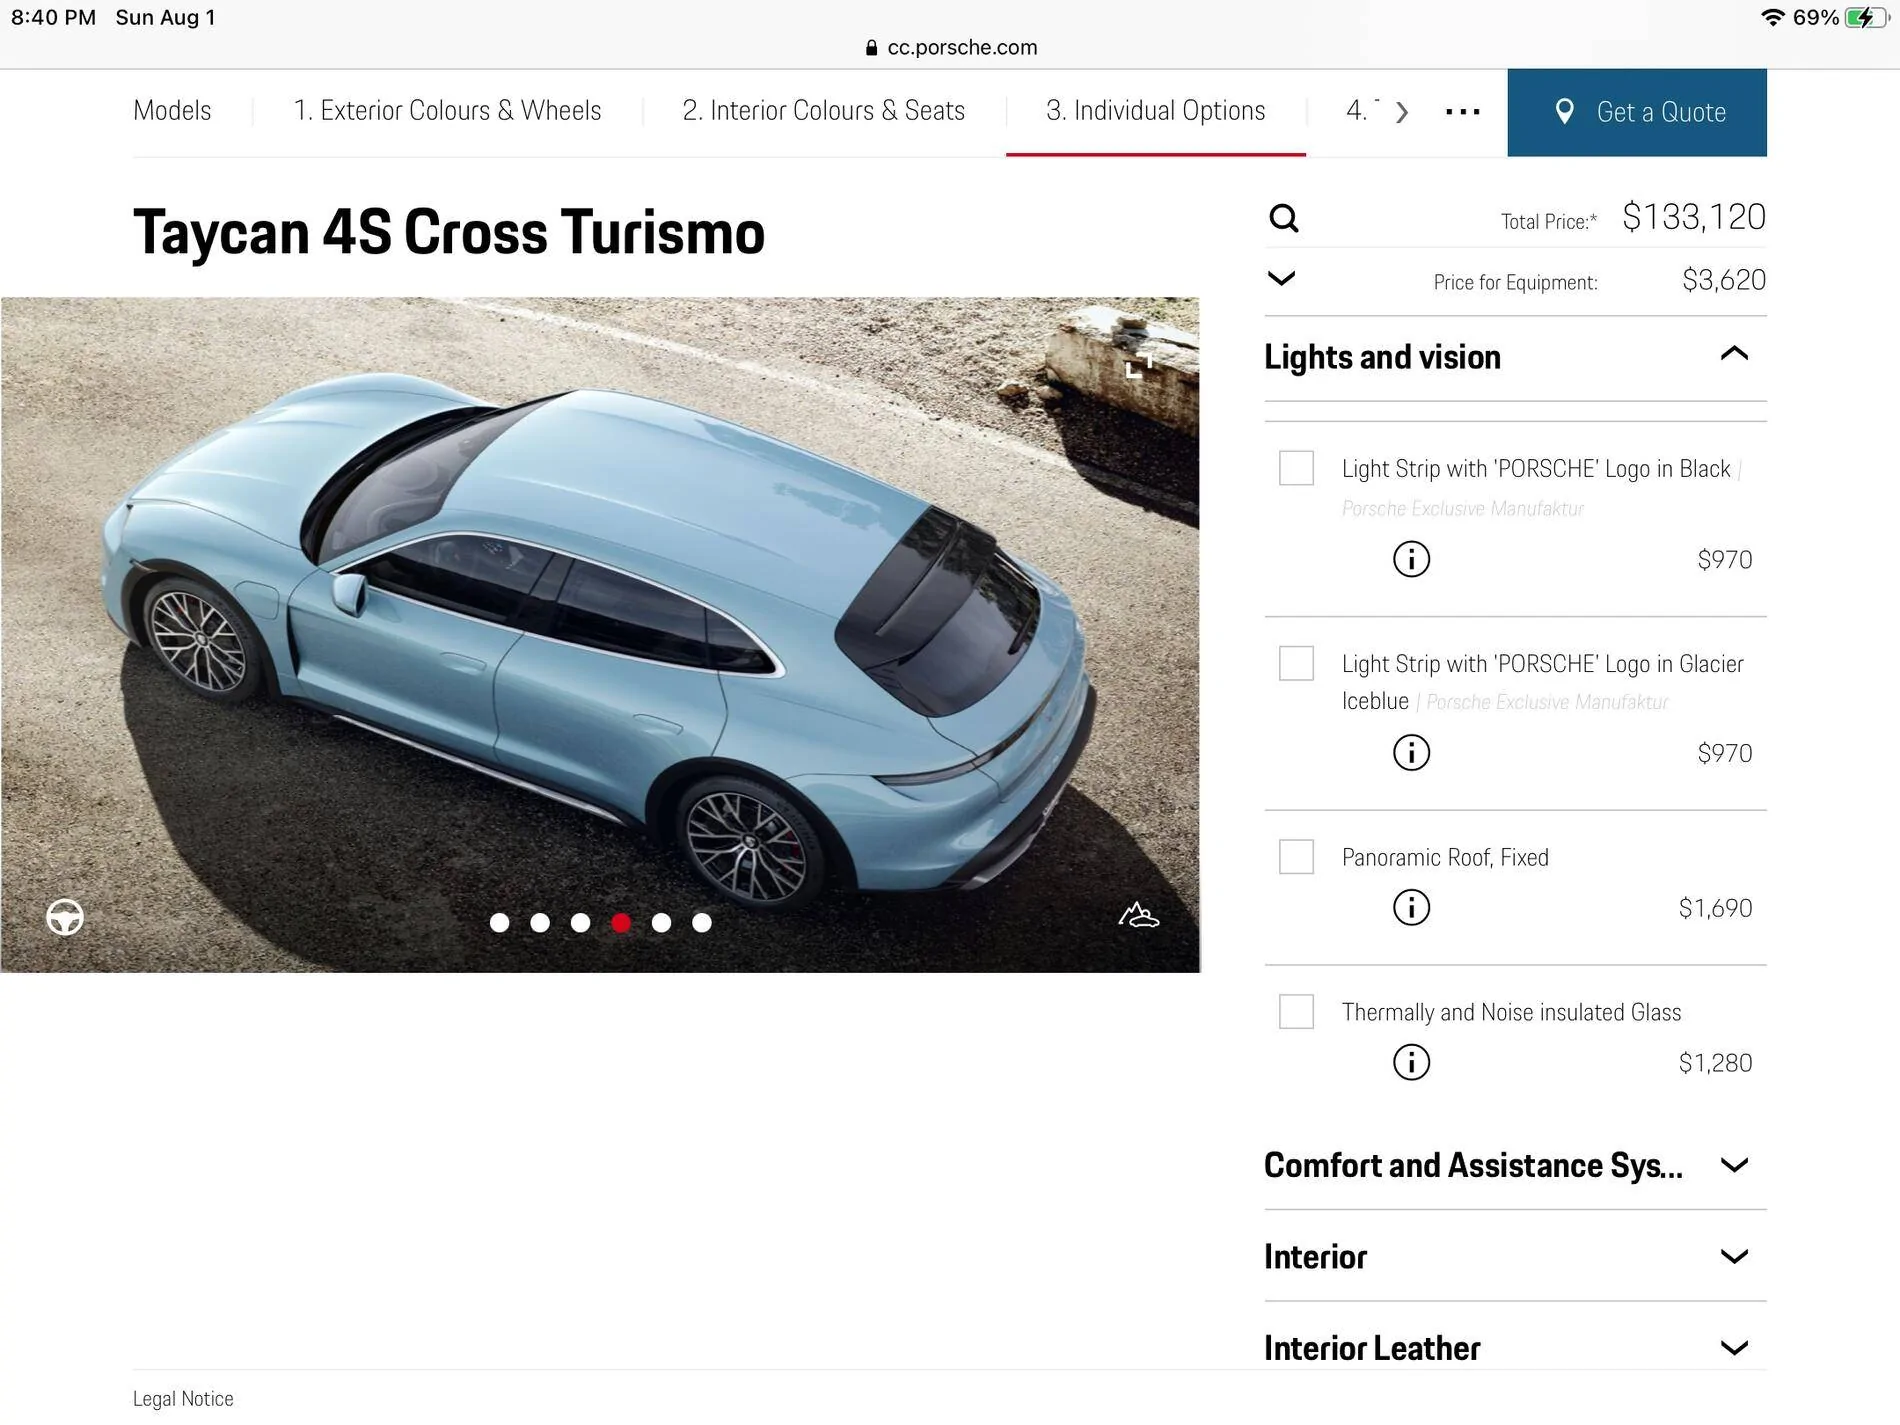Screen dimensions: 1900x1425
Task: Tap the Total Price $133,120 value
Action: click(x=1693, y=217)
